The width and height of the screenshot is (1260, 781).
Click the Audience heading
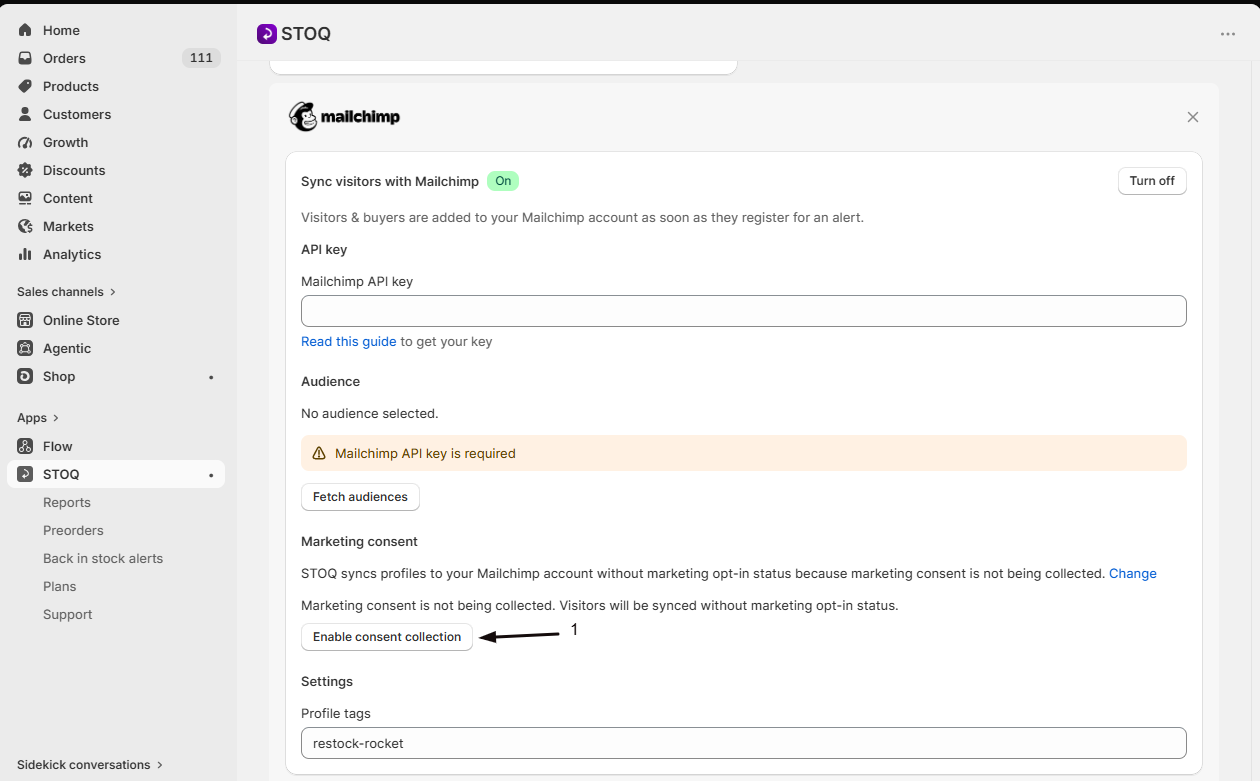(x=330, y=381)
